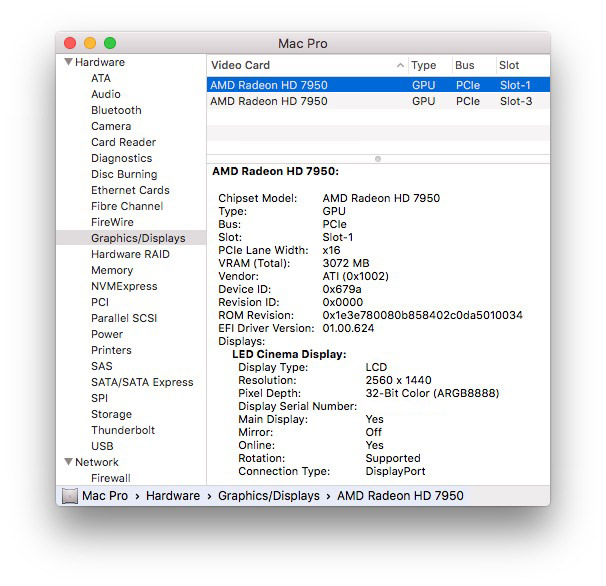Open the NVMExpress entry
The height and width of the screenshot is (586, 606).
[124, 286]
